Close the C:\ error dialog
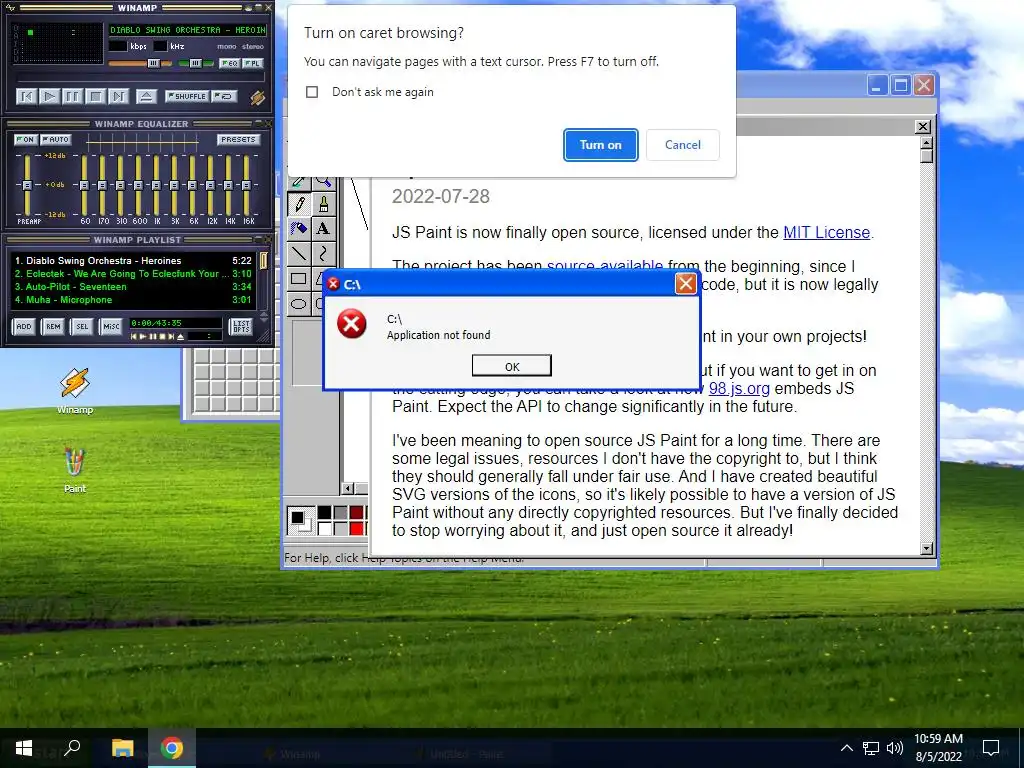 coord(685,284)
